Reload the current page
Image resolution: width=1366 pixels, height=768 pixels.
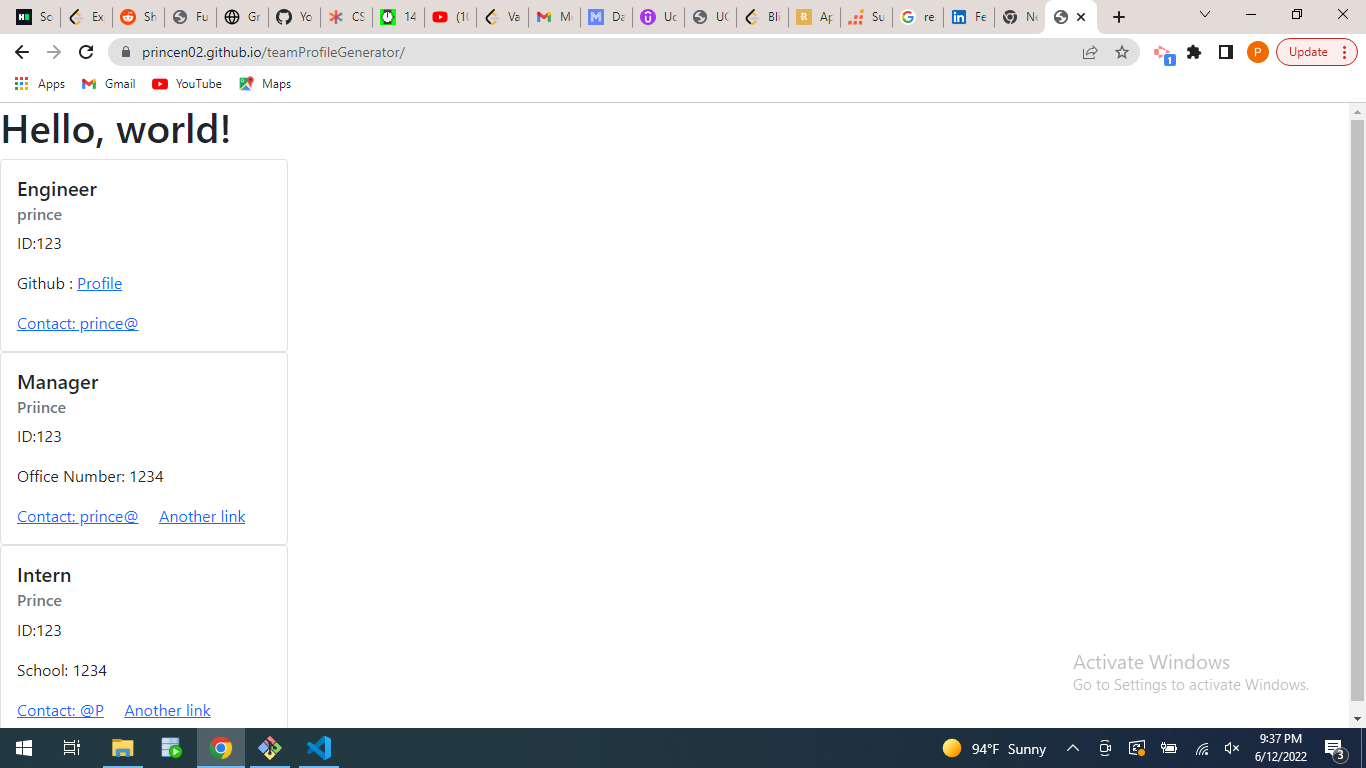point(86,52)
